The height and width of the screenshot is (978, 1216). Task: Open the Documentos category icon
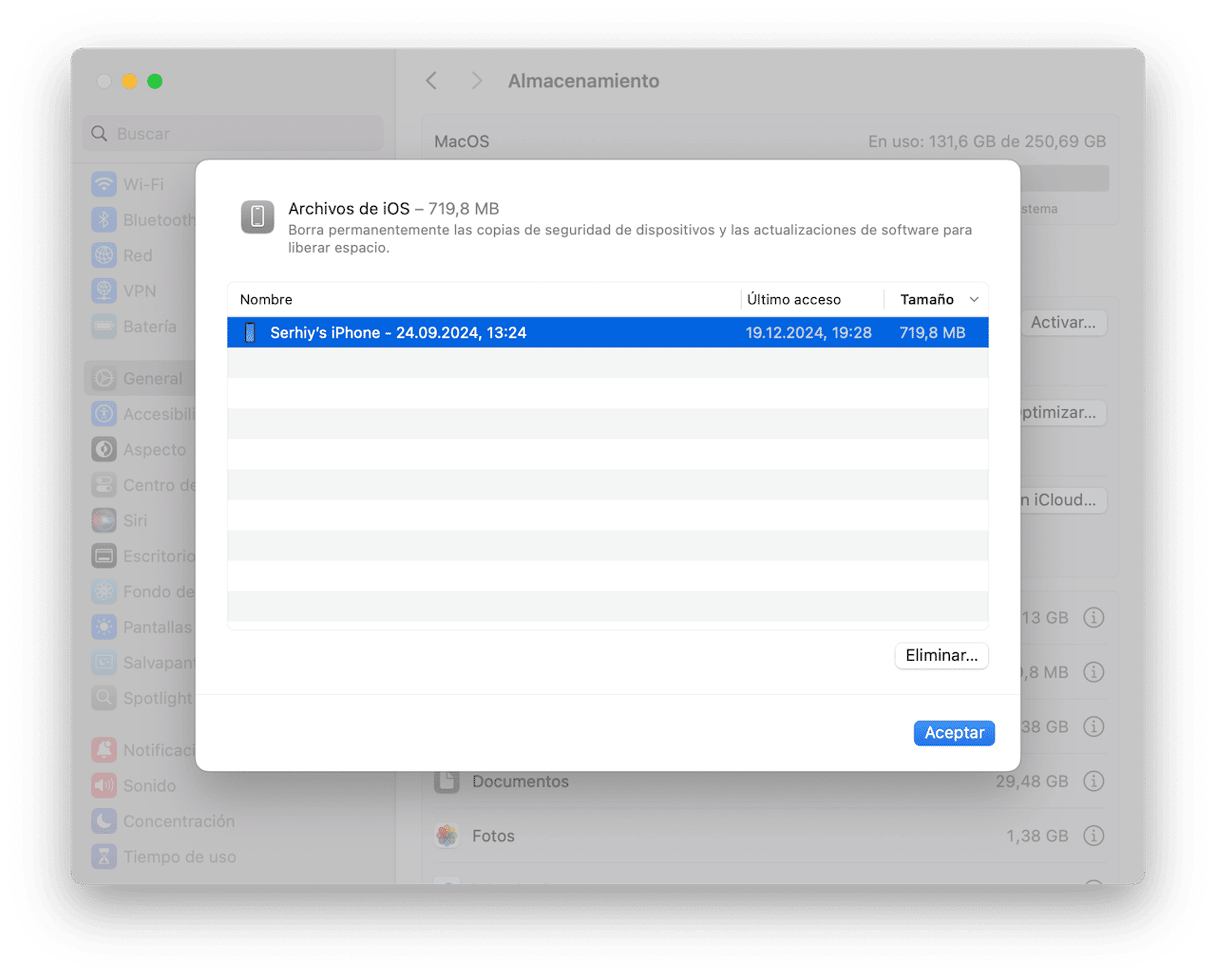pos(447,781)
